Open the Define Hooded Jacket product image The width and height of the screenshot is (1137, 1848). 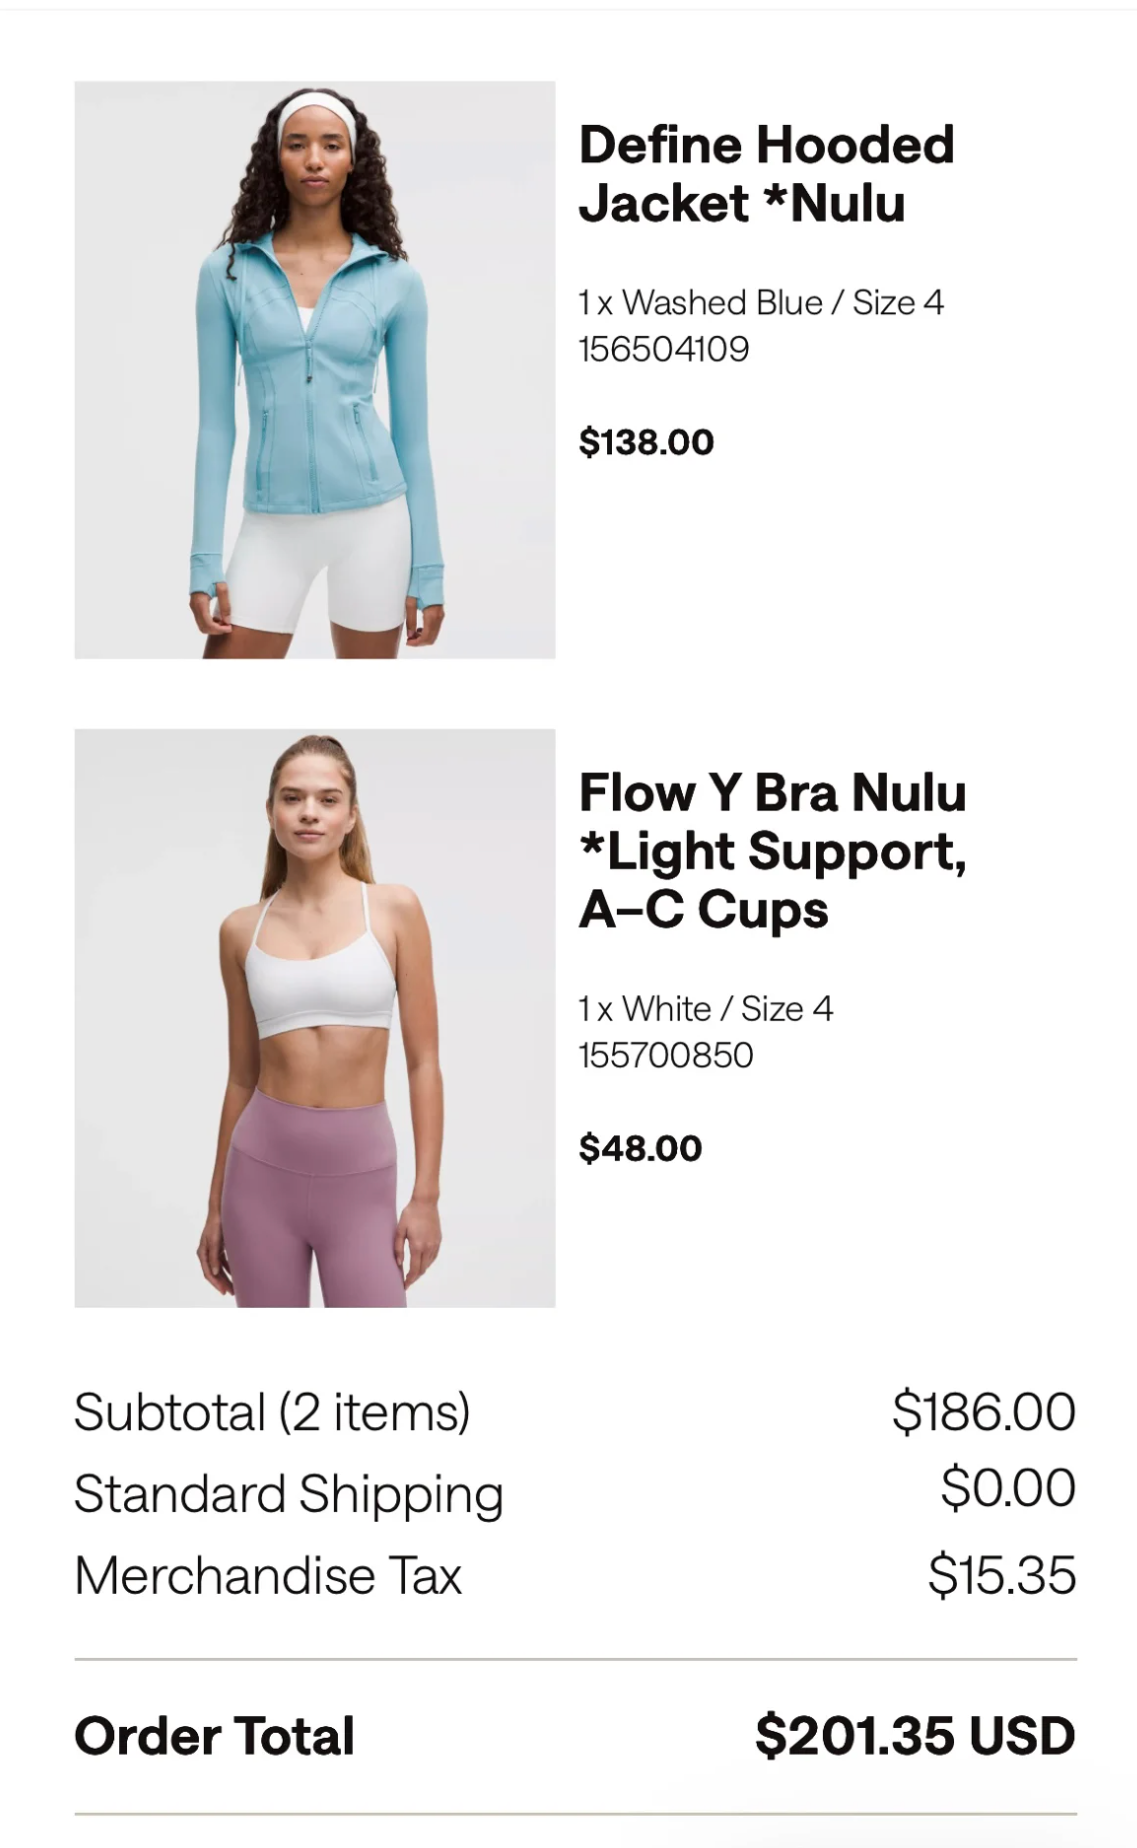point(315,370)
